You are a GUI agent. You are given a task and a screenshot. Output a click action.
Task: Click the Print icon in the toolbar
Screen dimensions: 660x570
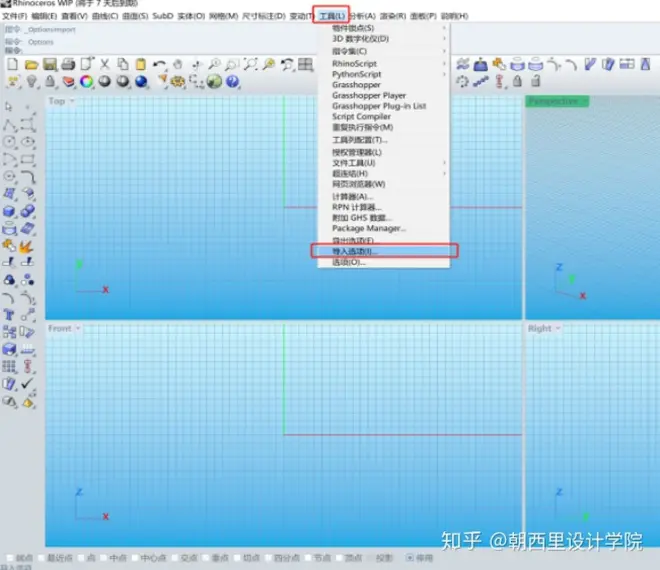(x=68, y=64)
